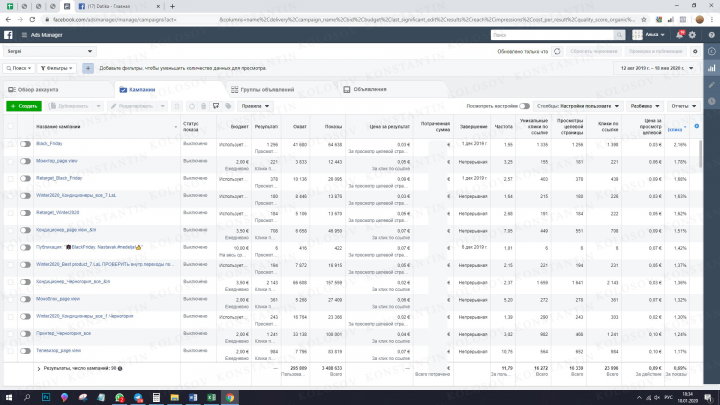Sort by the Показы column header
Viewport: 720px width, 405px height.
pos(333,127)
